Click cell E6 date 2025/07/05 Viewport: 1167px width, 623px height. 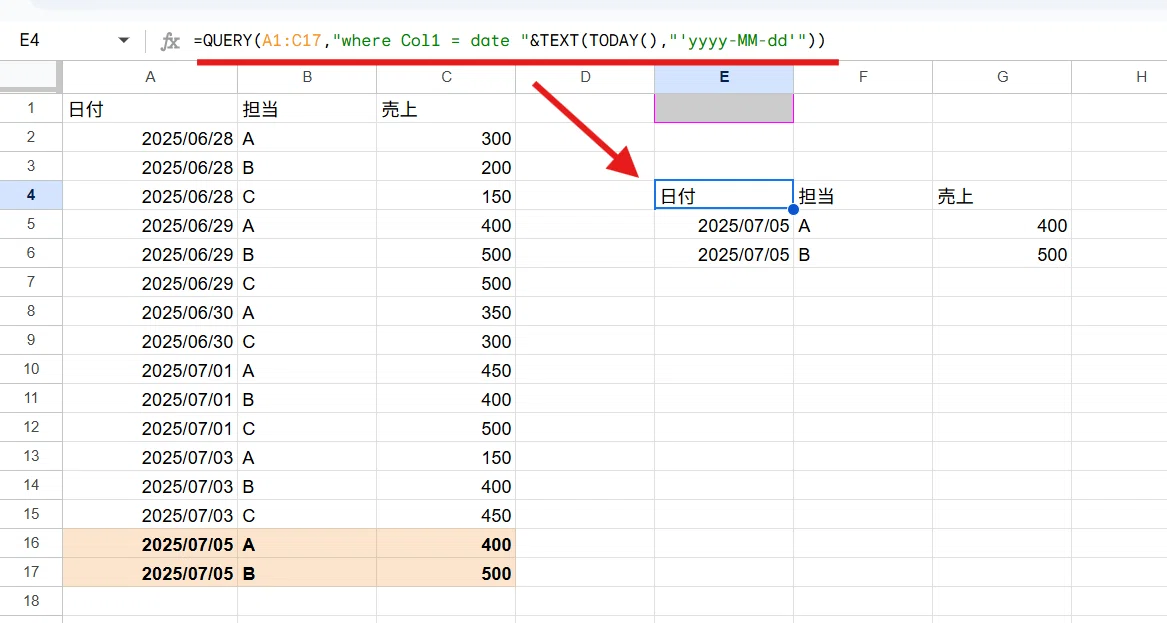coord(724,254)
